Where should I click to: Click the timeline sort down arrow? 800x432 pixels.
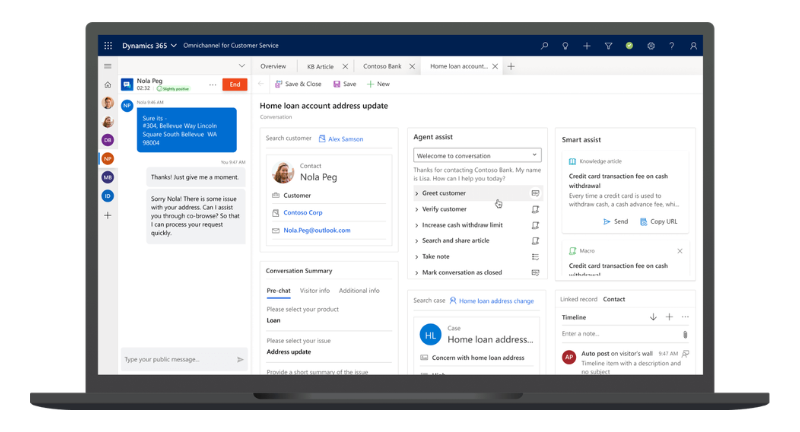pos(653,317)
